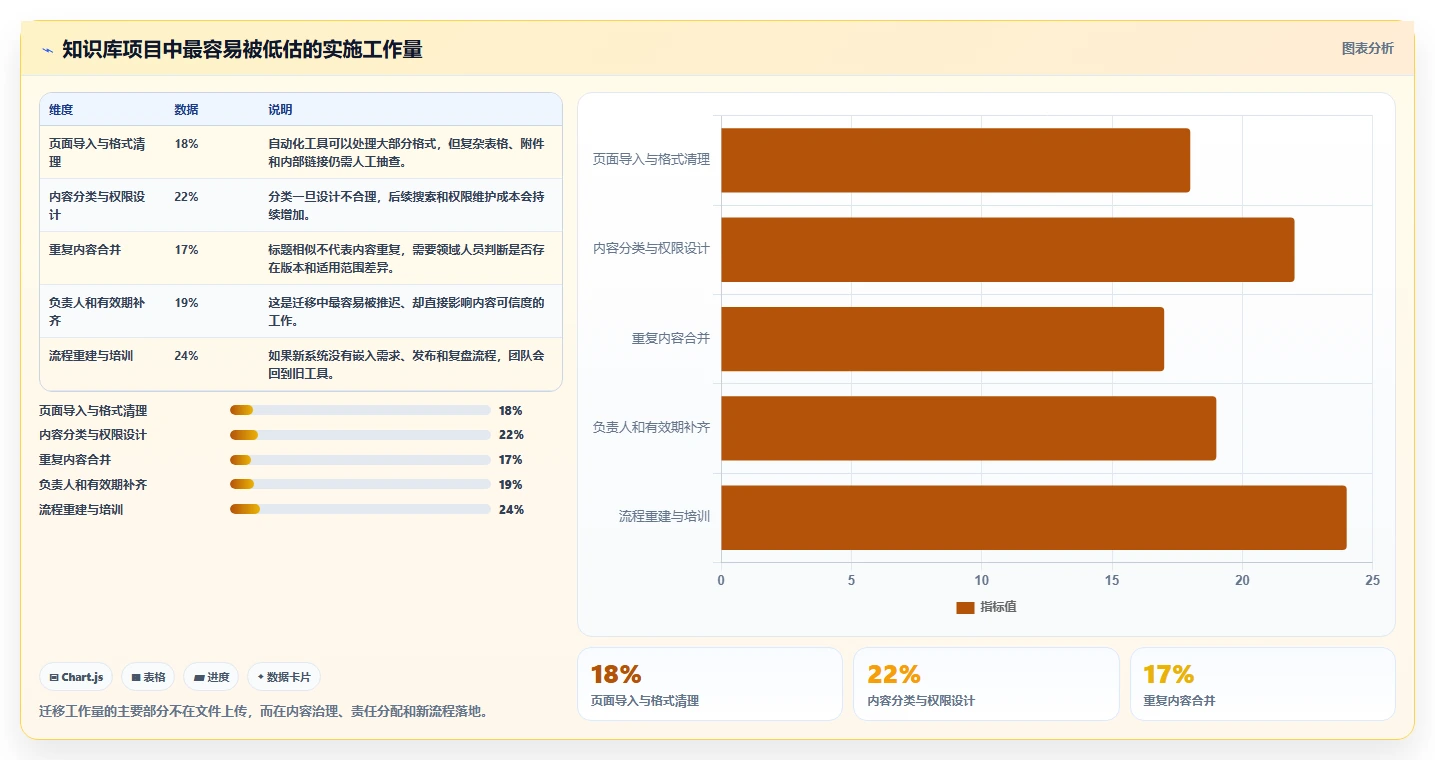
Task: Click chart axis label 流程重建与培训
Action: coord(664,517)
